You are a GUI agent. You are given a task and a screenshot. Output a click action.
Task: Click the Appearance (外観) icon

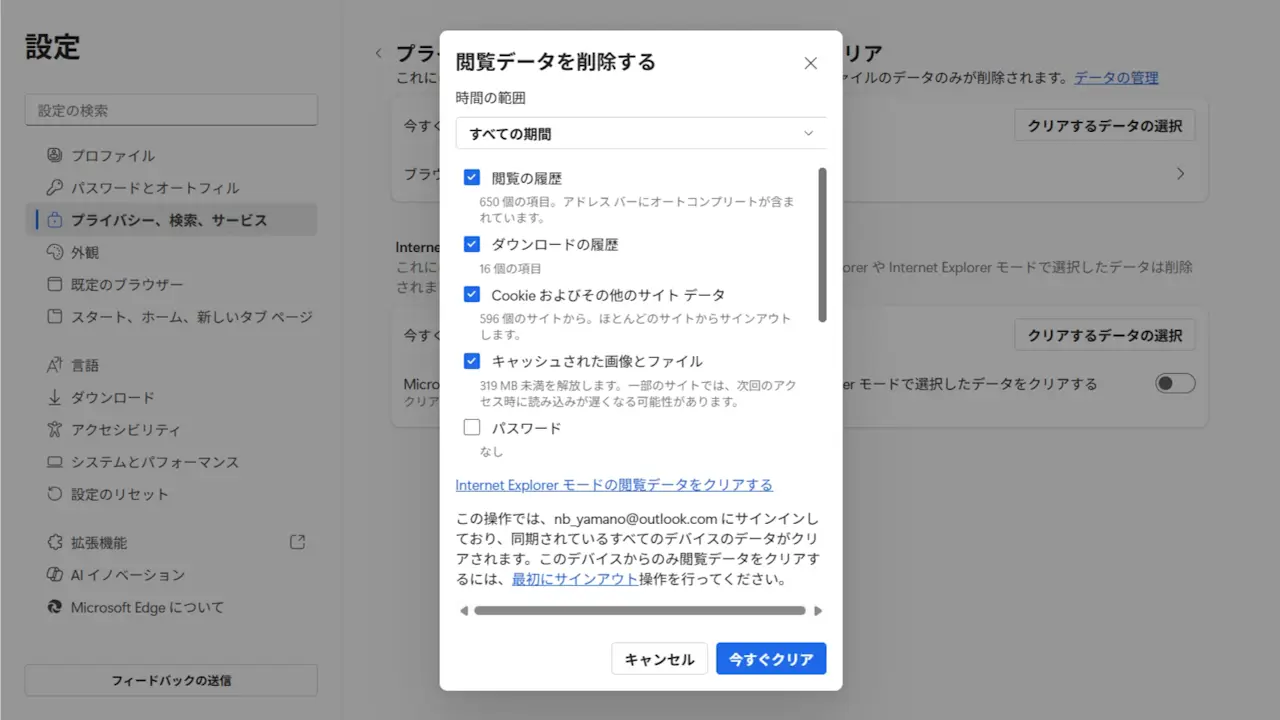tap(55, 253)
